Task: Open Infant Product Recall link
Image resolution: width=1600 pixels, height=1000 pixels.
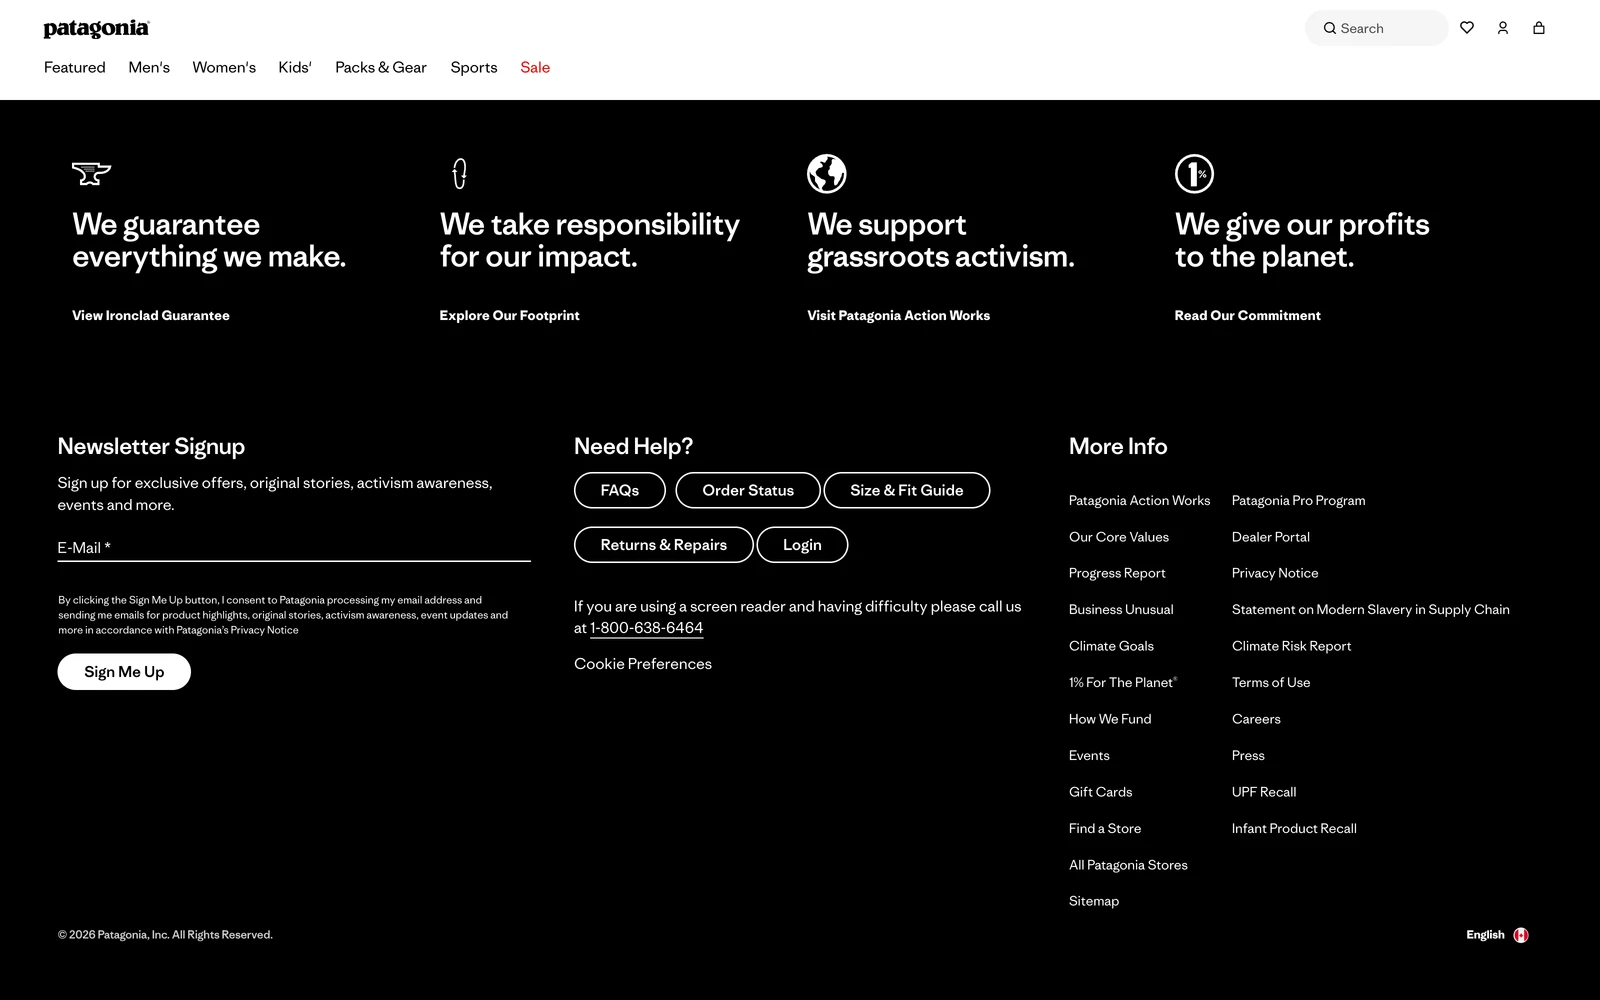Action: tap(1294, 828)
